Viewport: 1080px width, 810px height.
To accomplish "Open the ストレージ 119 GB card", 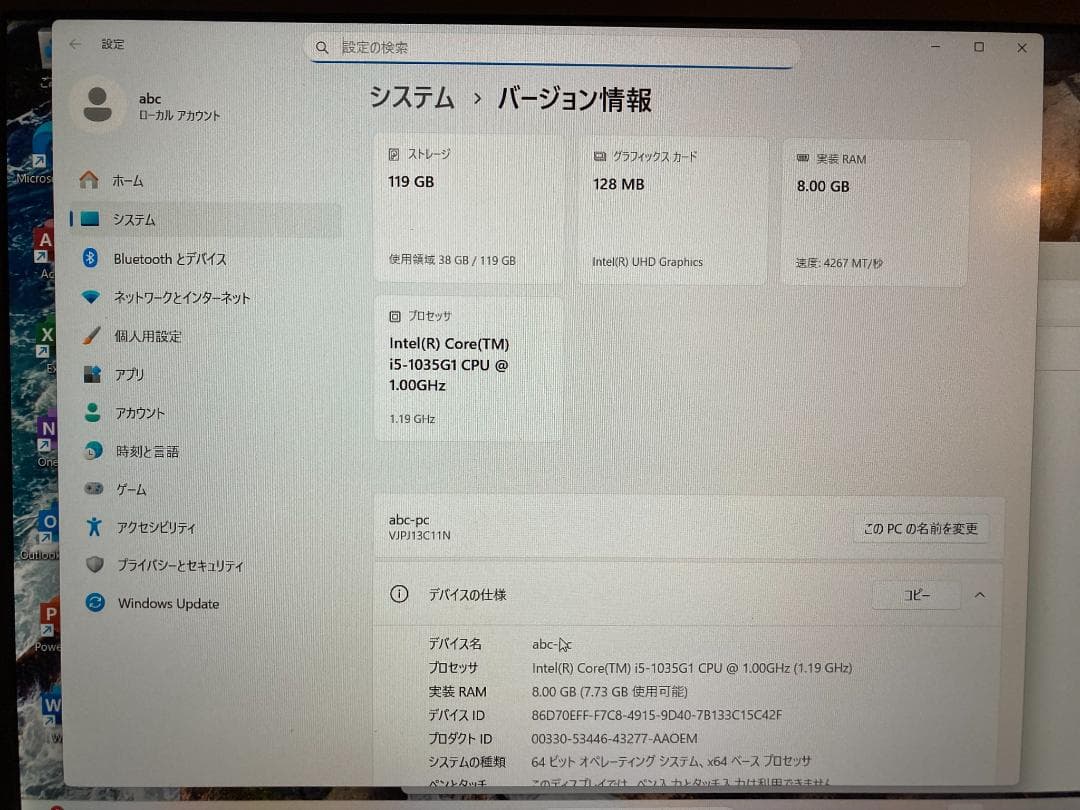I will 468,208.
